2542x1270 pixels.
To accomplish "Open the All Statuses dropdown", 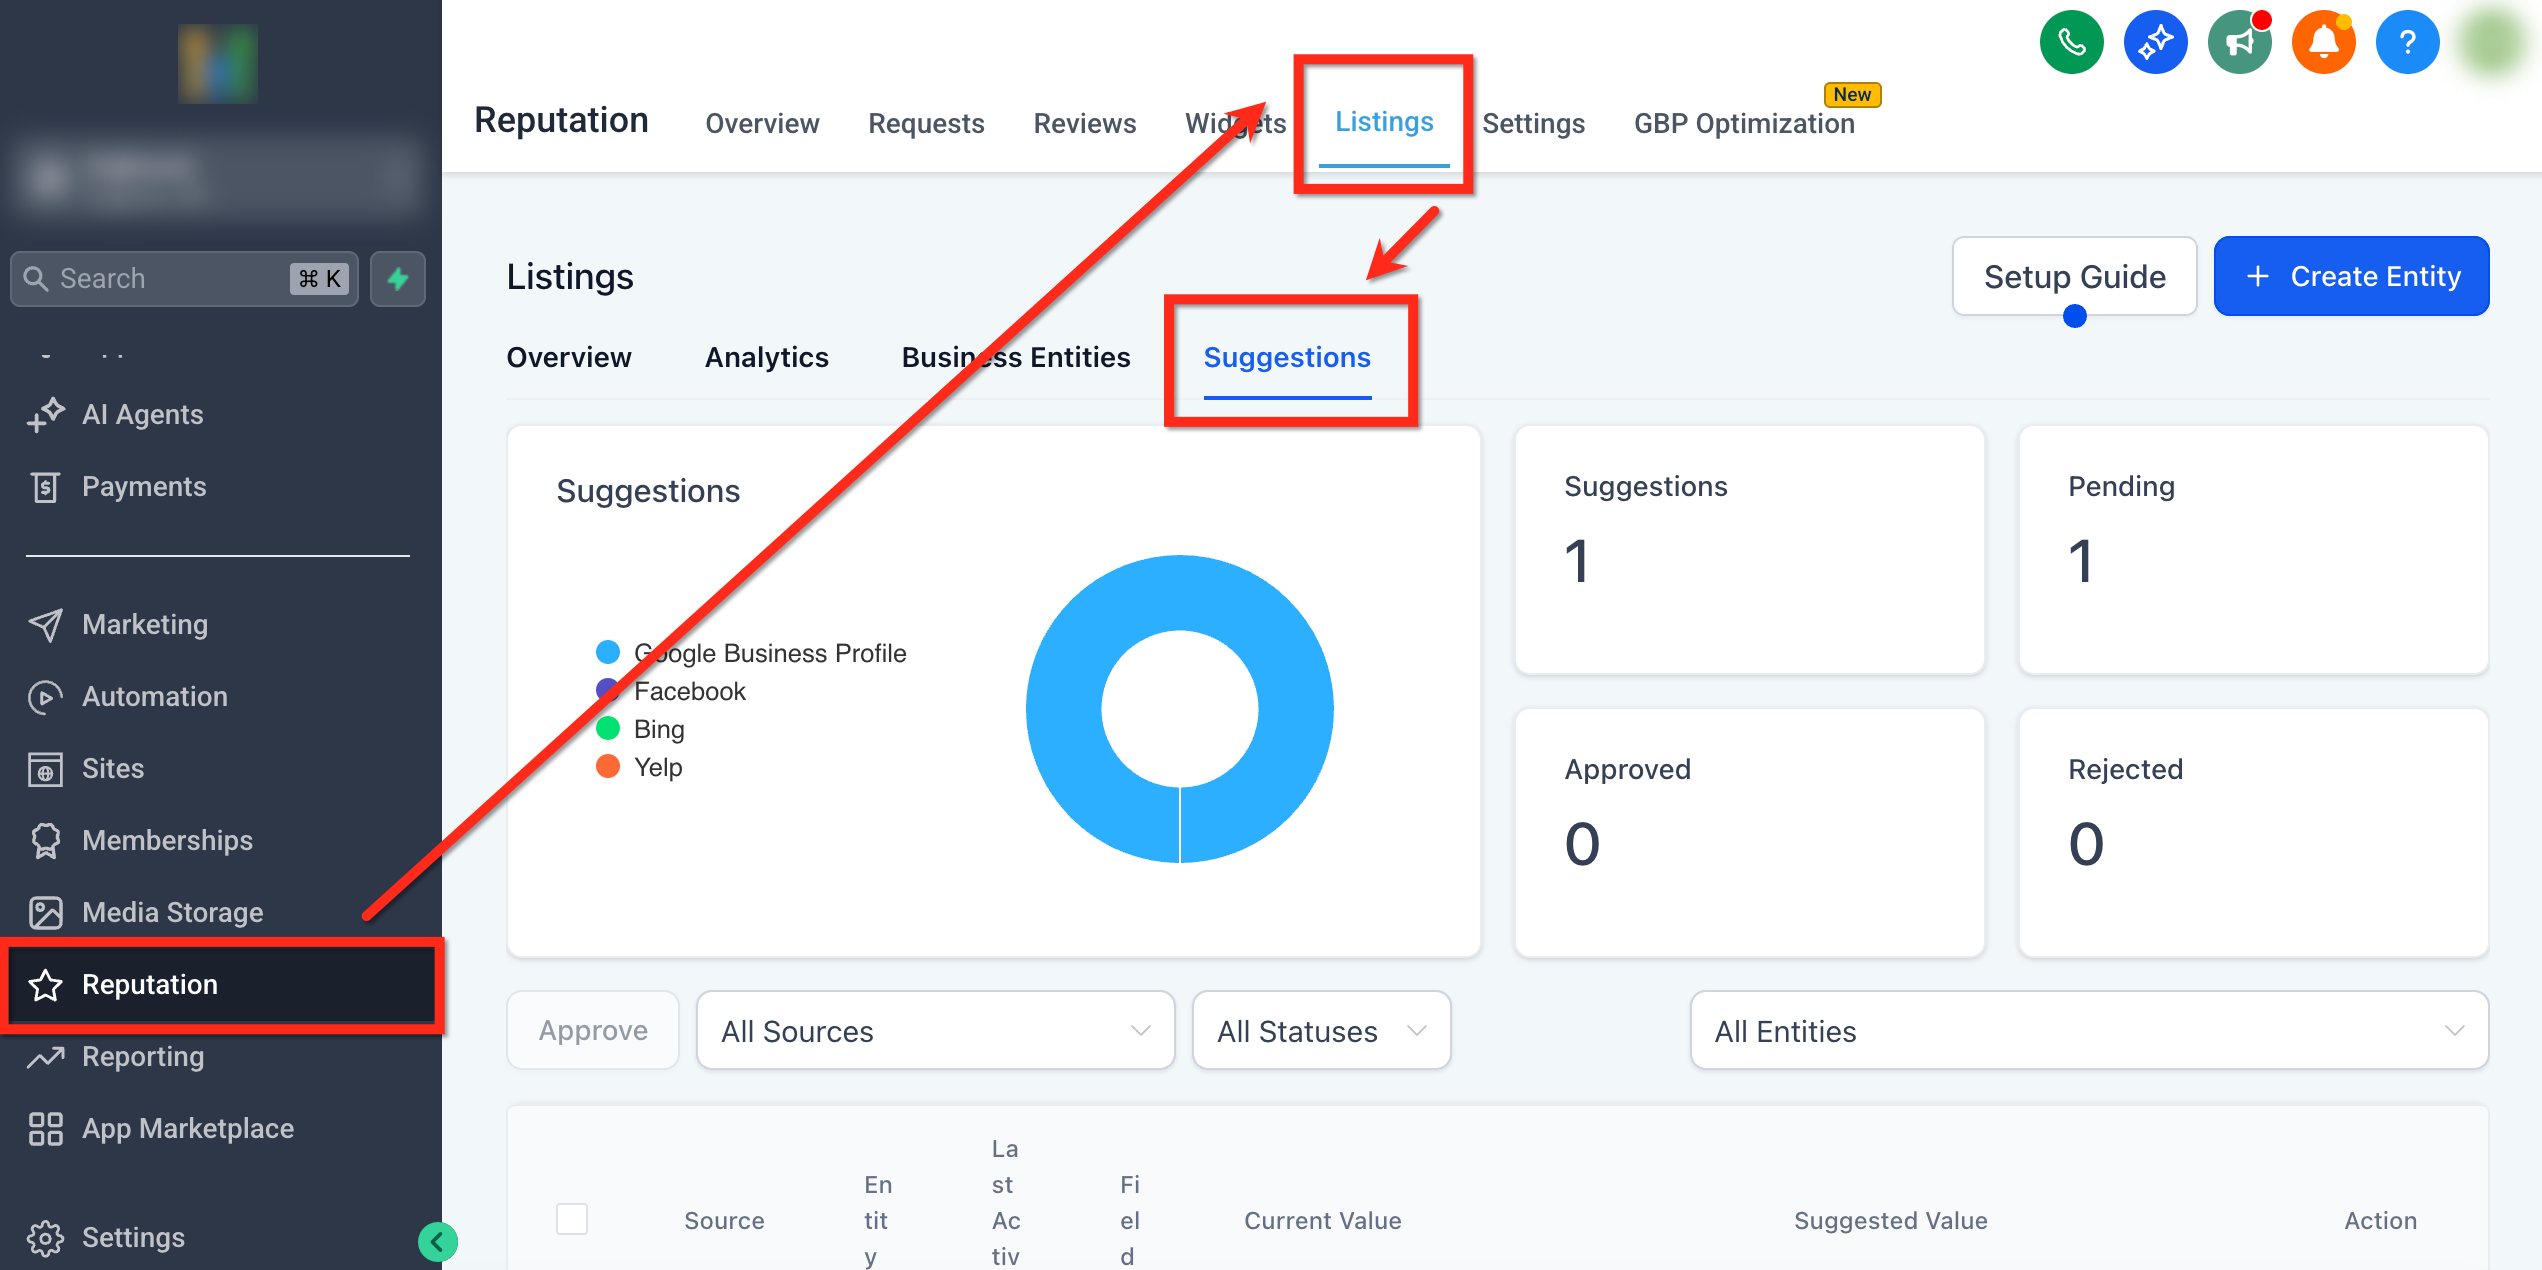I will [x=1320, y=1031].
